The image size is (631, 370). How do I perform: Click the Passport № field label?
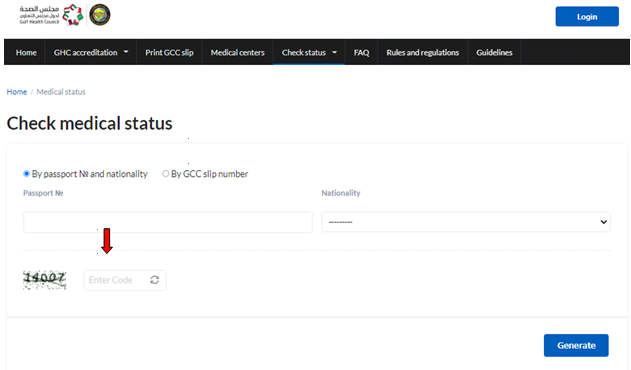(43, 193)
